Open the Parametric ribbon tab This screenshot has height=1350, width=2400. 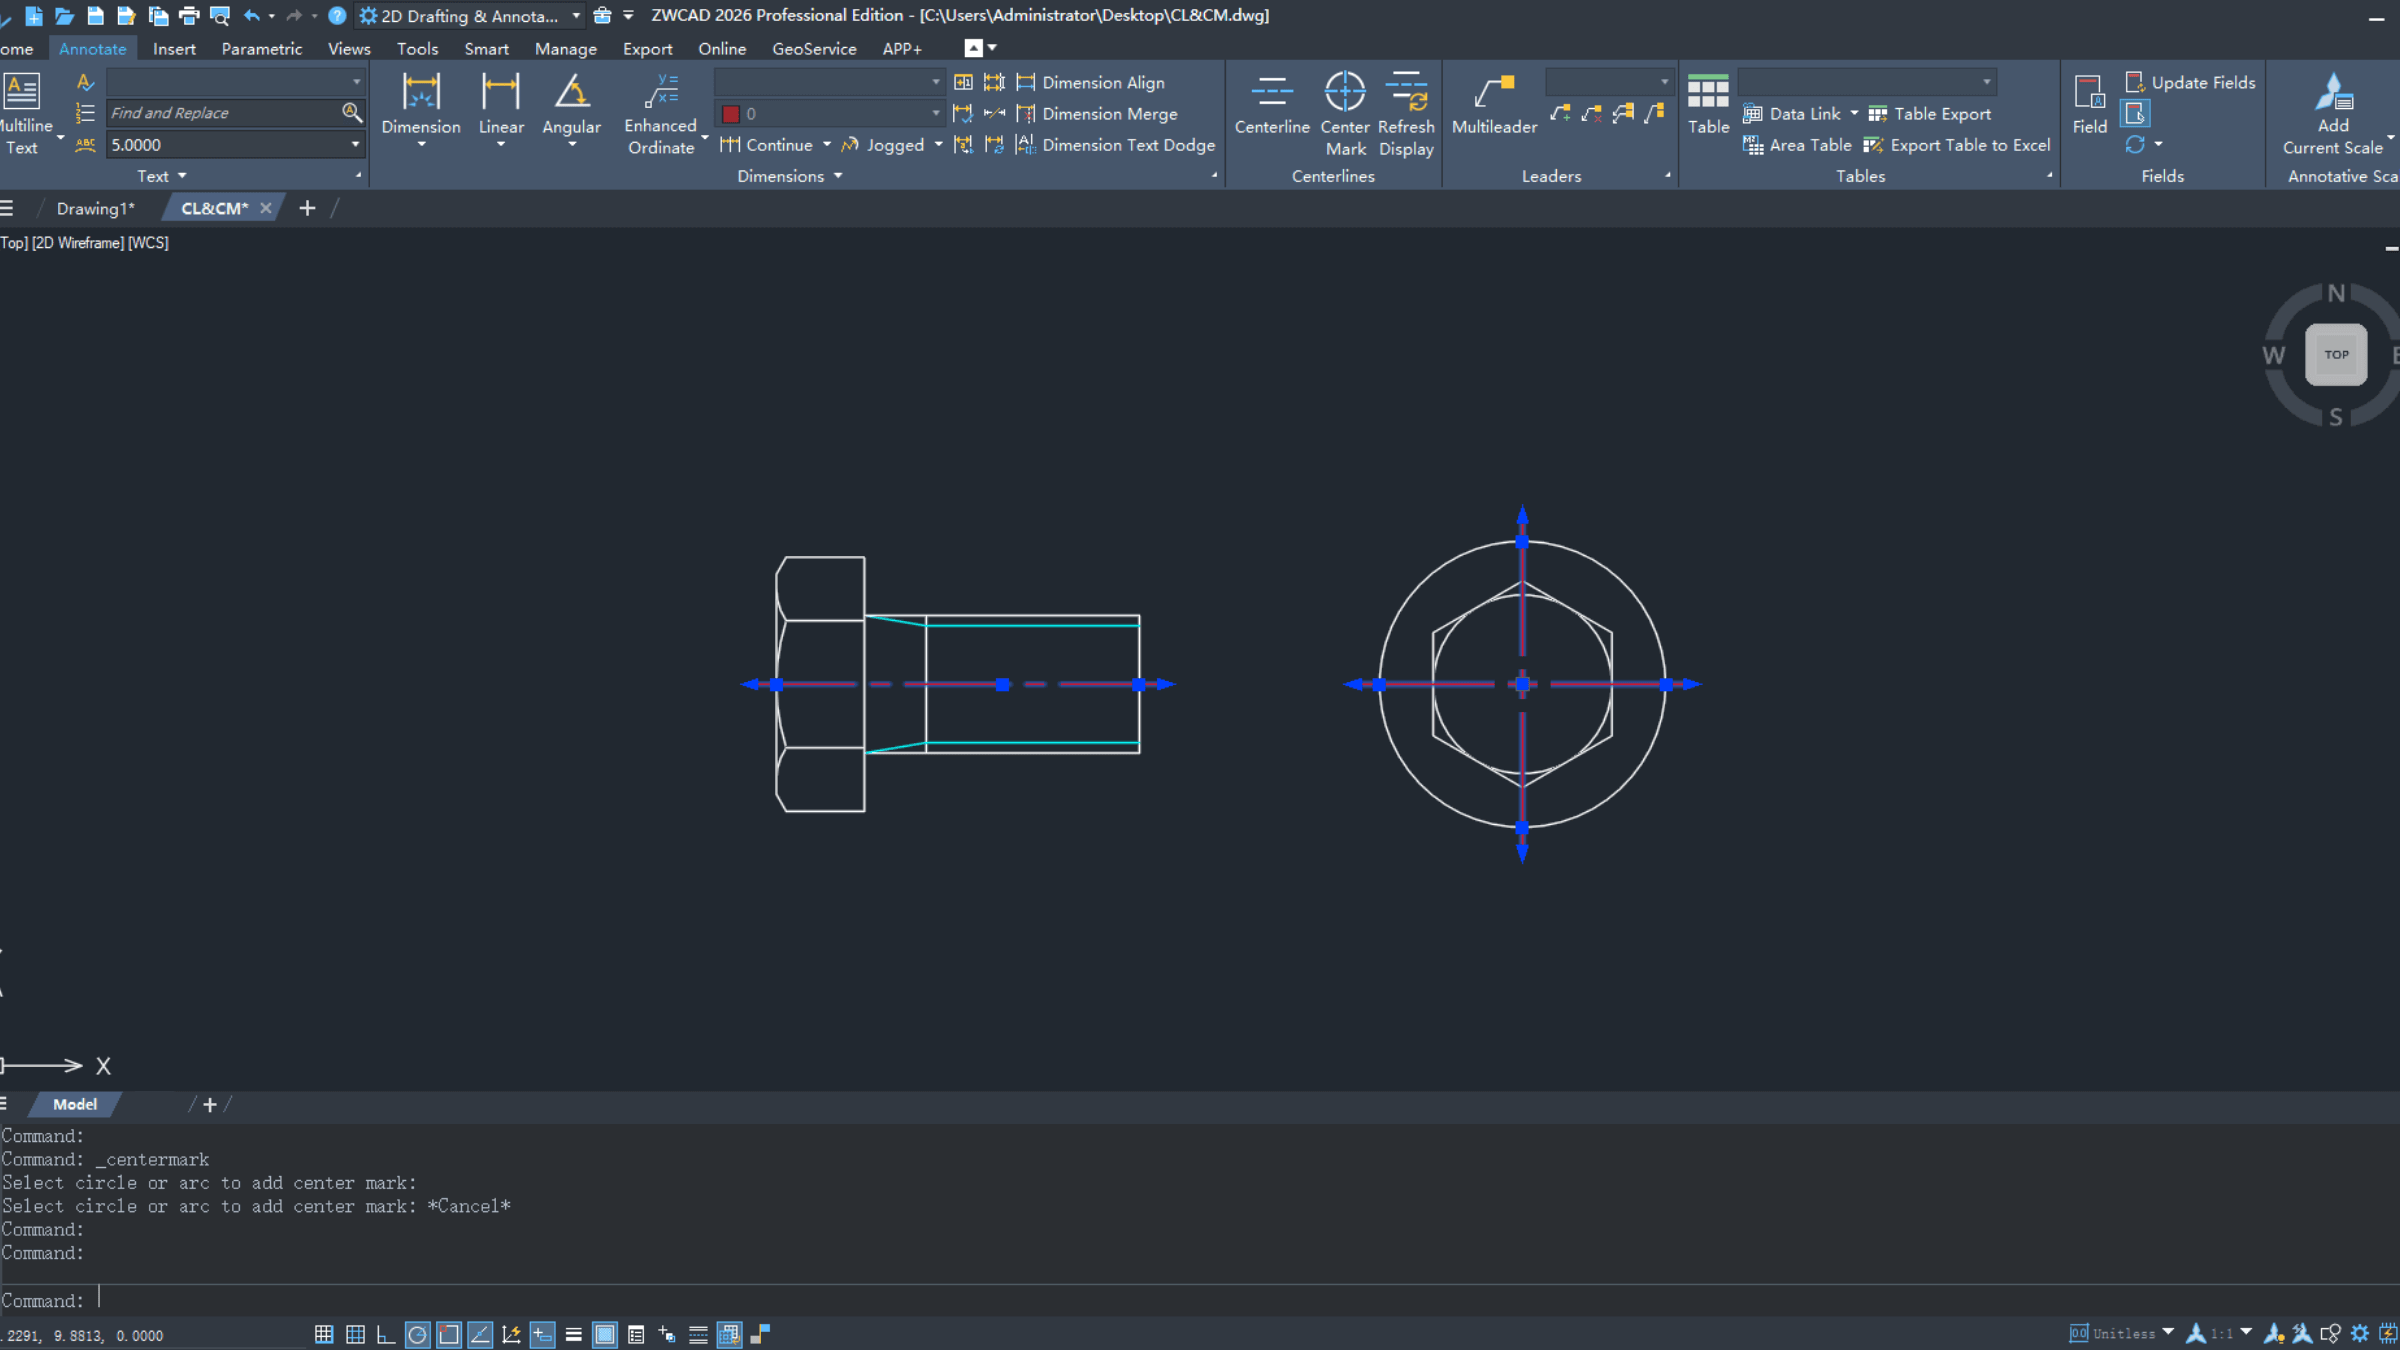261,48
